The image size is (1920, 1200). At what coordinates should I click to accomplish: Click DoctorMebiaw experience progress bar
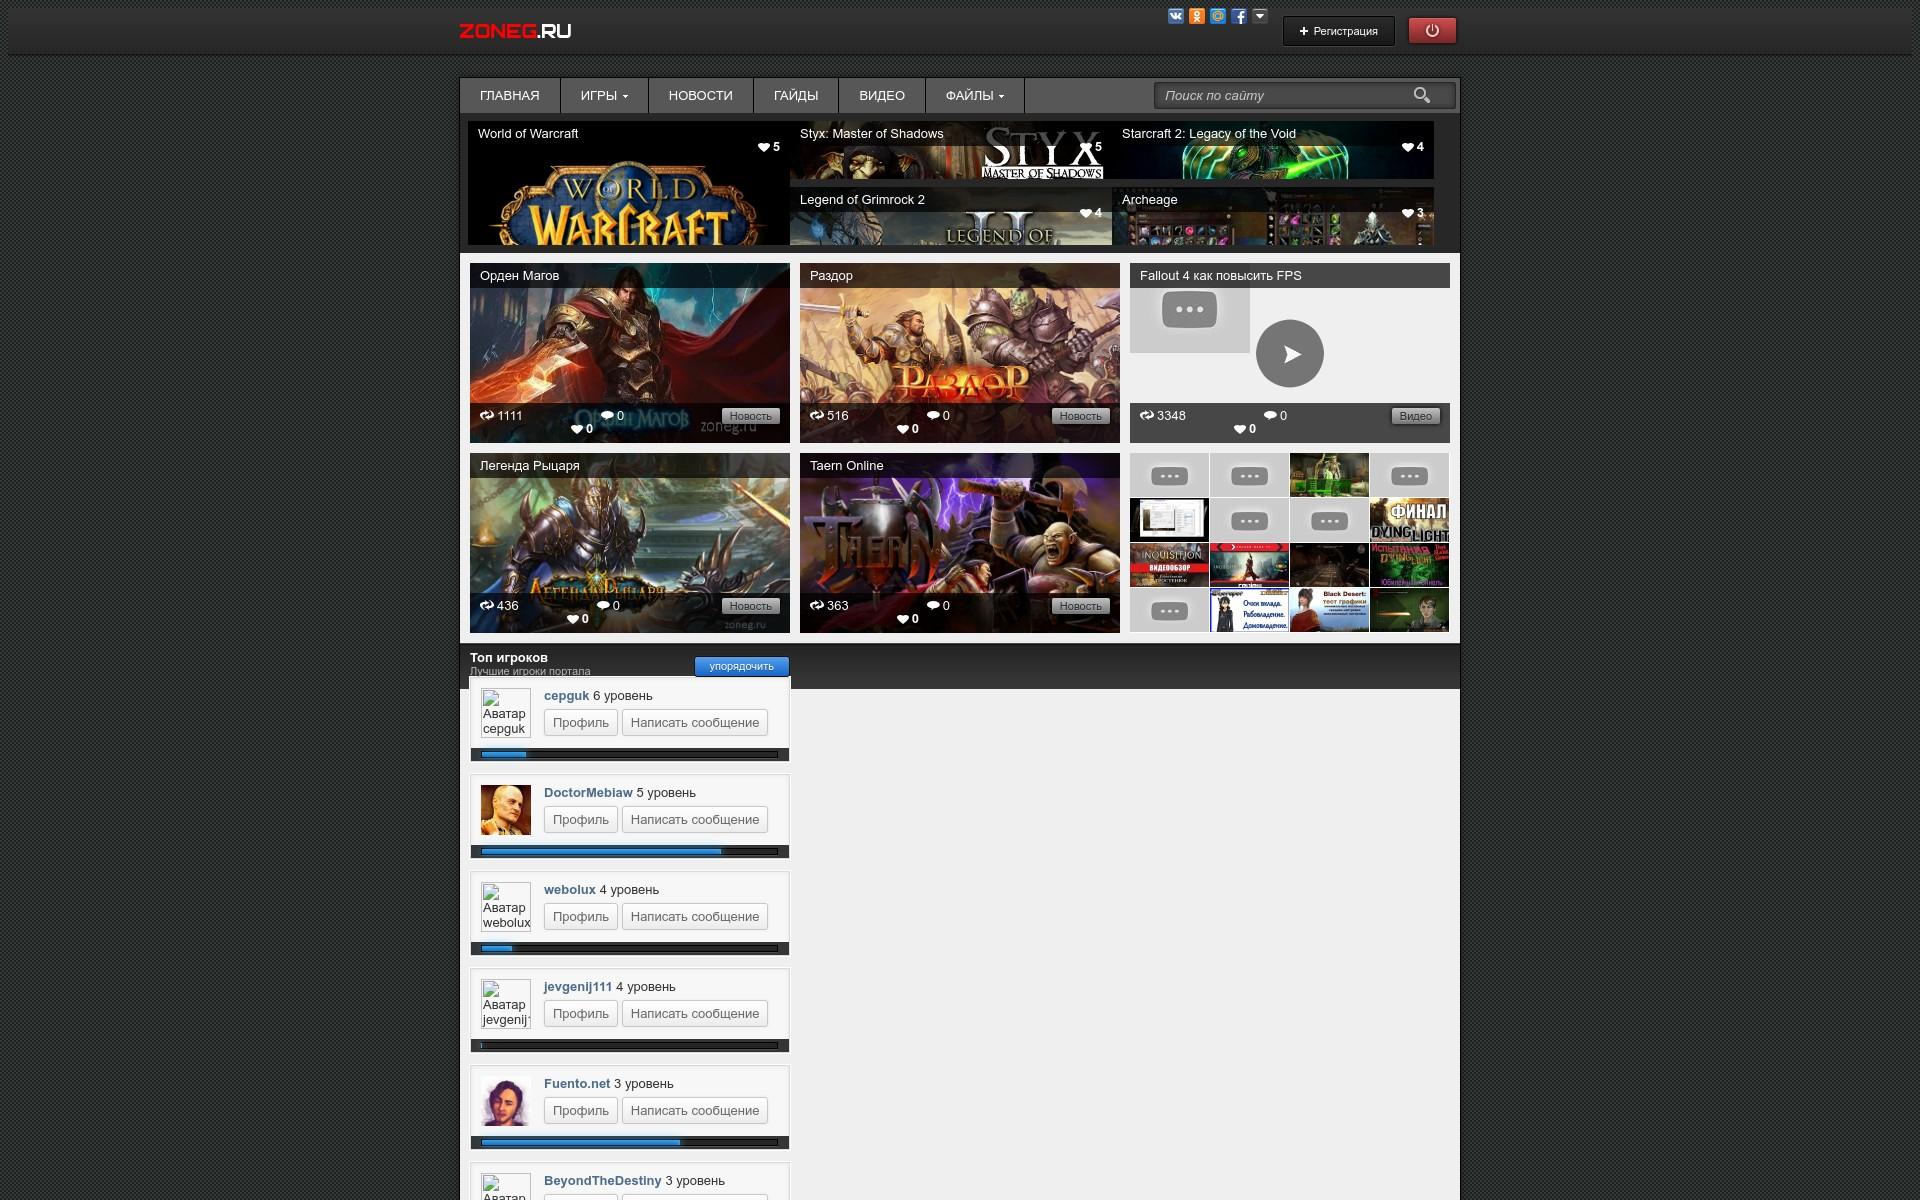click(630, 852)
